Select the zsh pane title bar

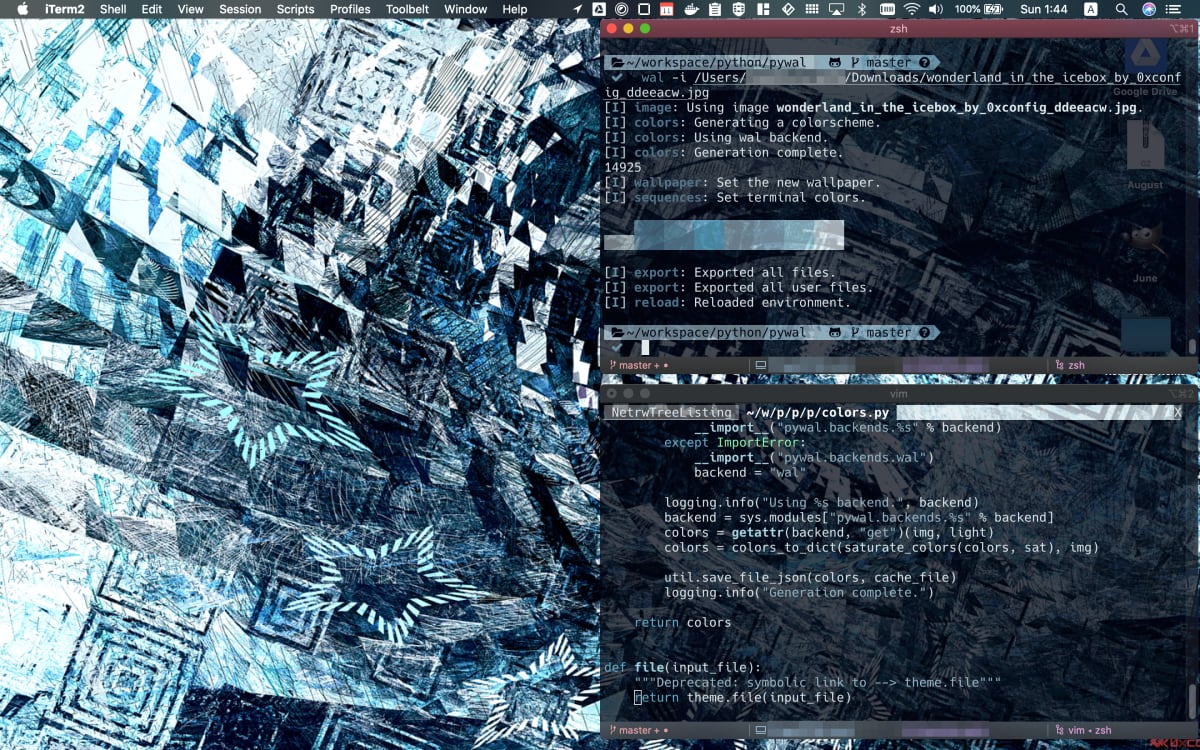coord(898,28)
